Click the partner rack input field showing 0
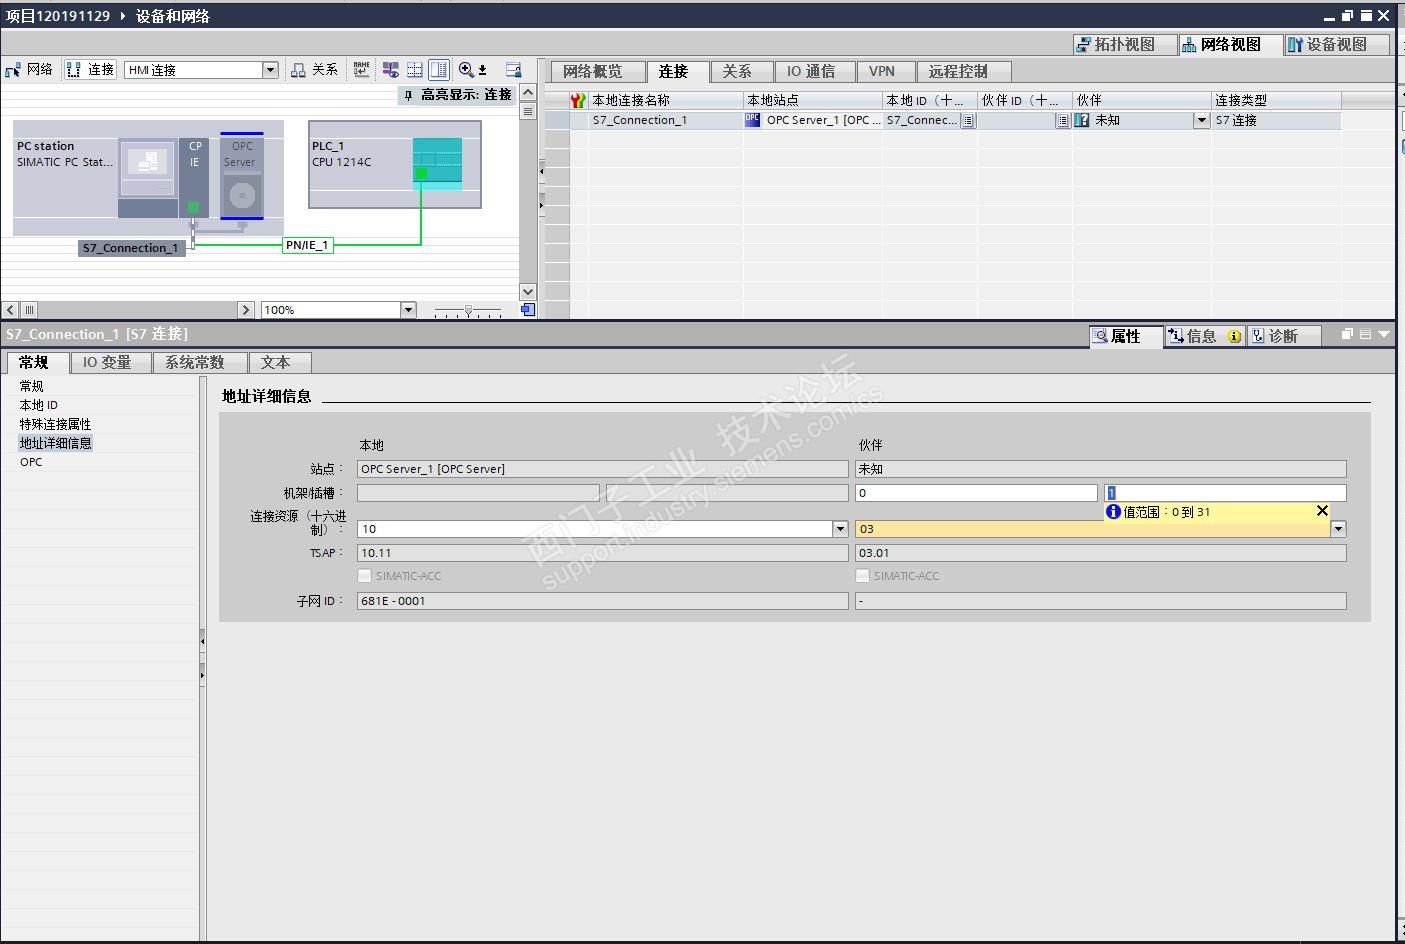This screenshot has width=1405, height=944. [x=976, y=493]
